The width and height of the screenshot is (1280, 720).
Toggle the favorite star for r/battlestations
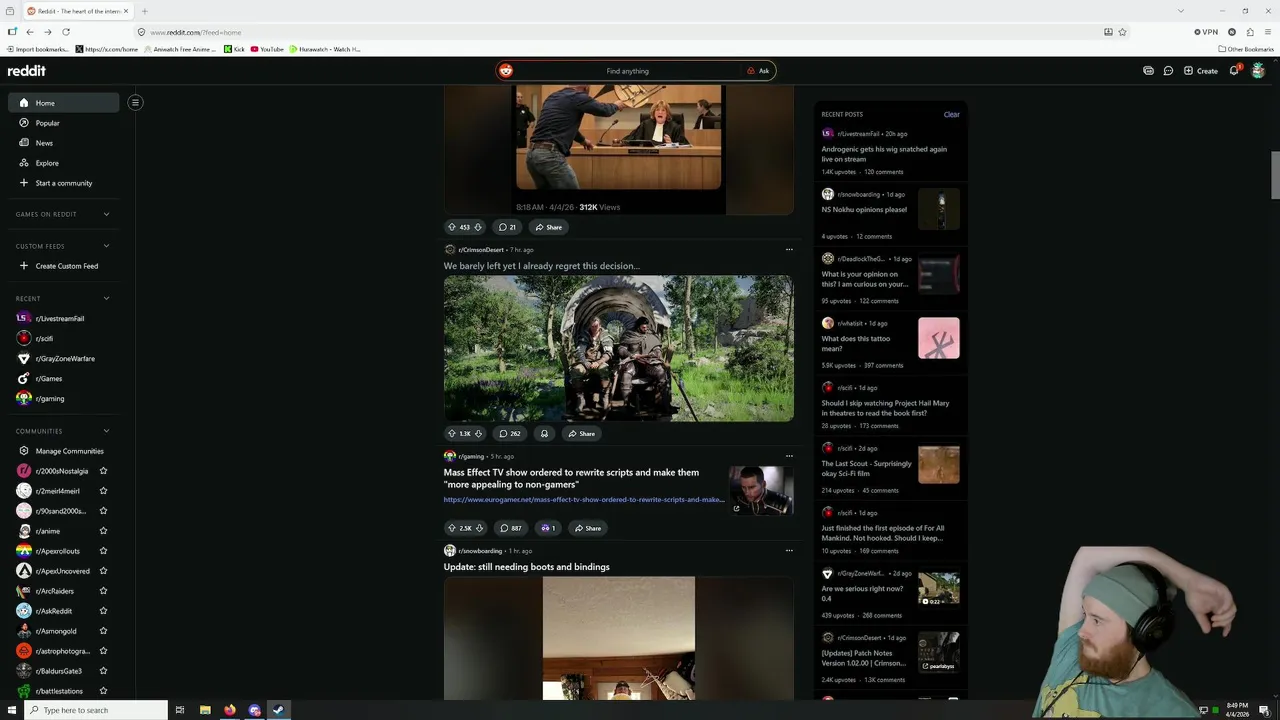point(103,691)
